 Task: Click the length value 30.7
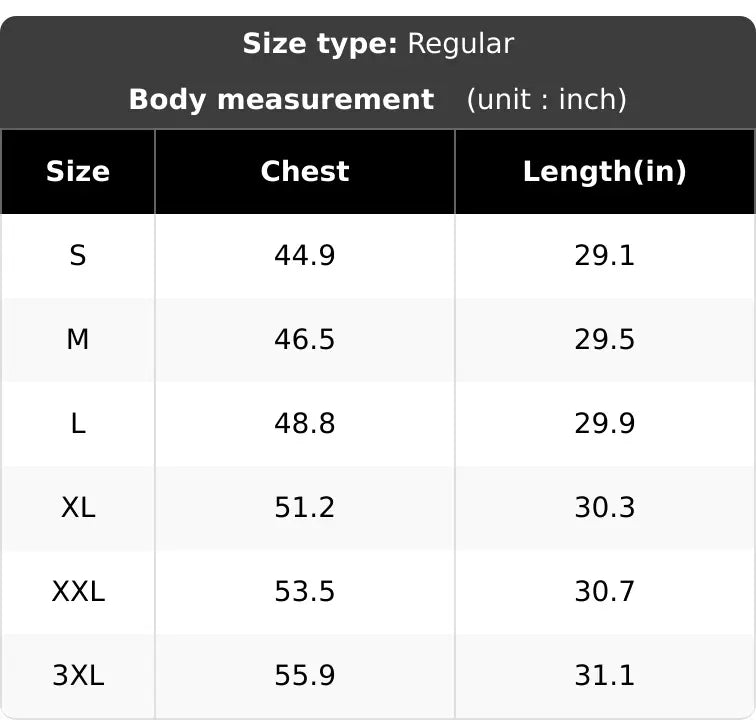click(x=605, y=591)
